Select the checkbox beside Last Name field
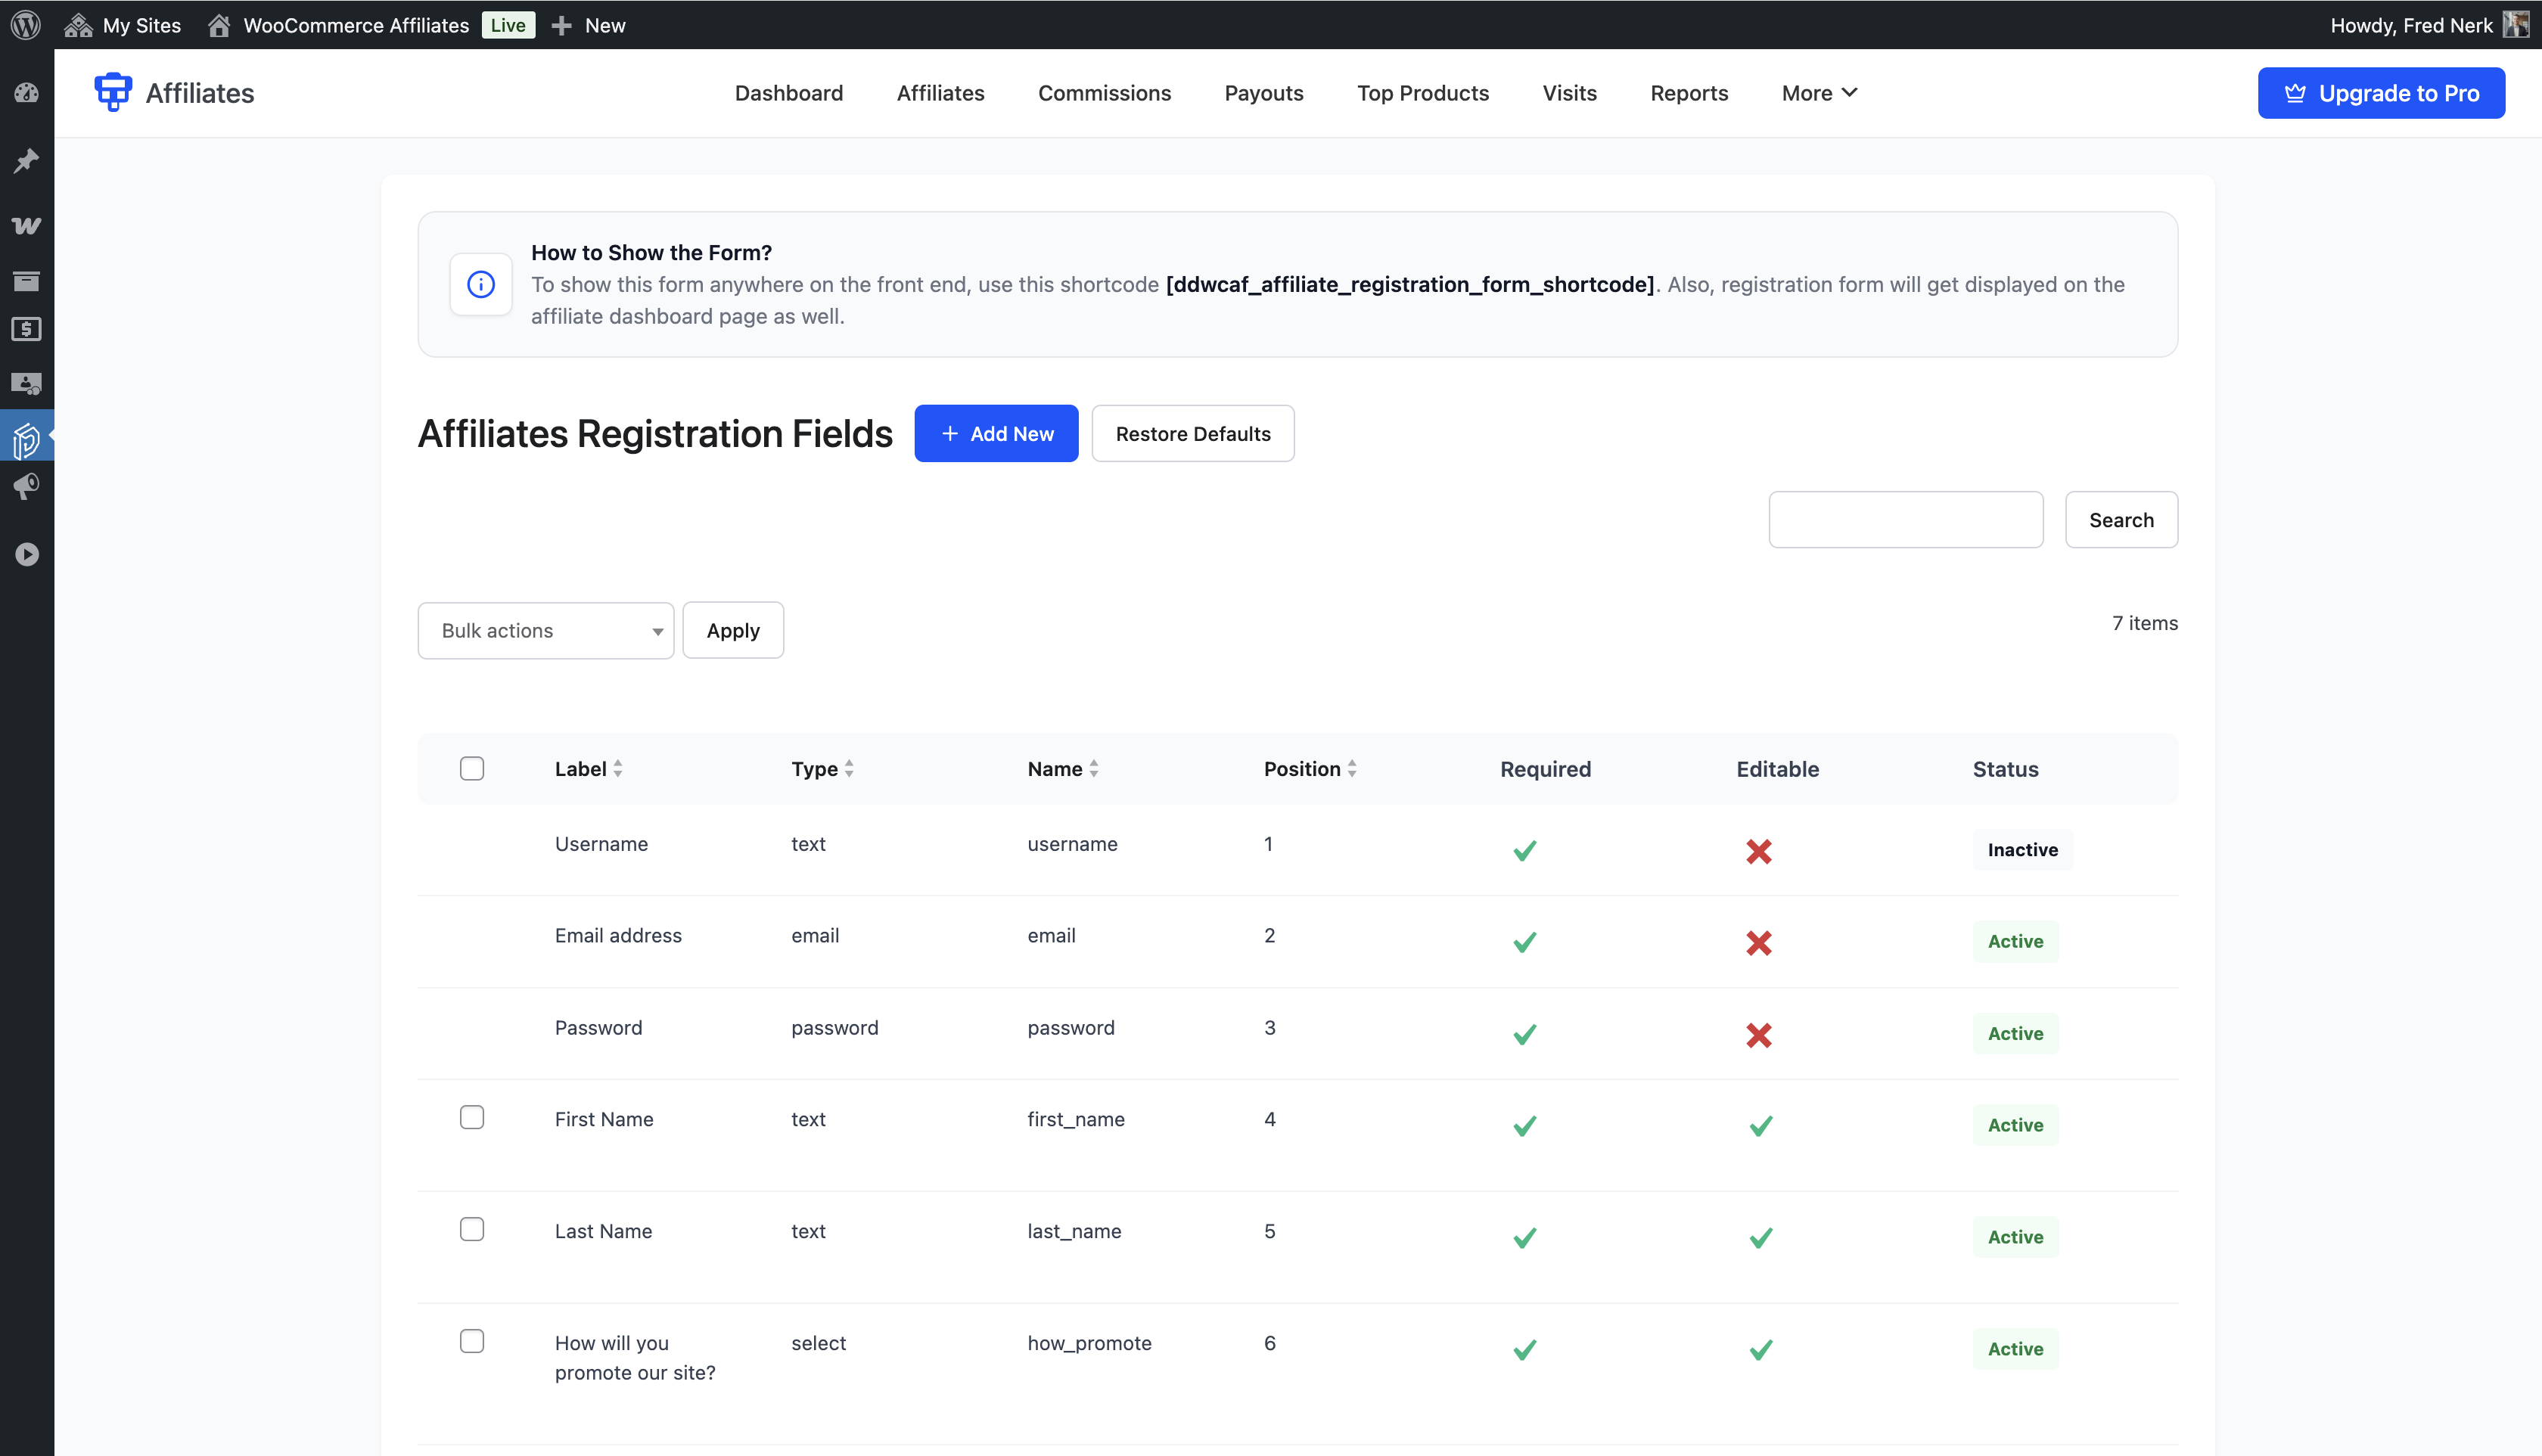2542x1456 pixels. [471, 1229]
